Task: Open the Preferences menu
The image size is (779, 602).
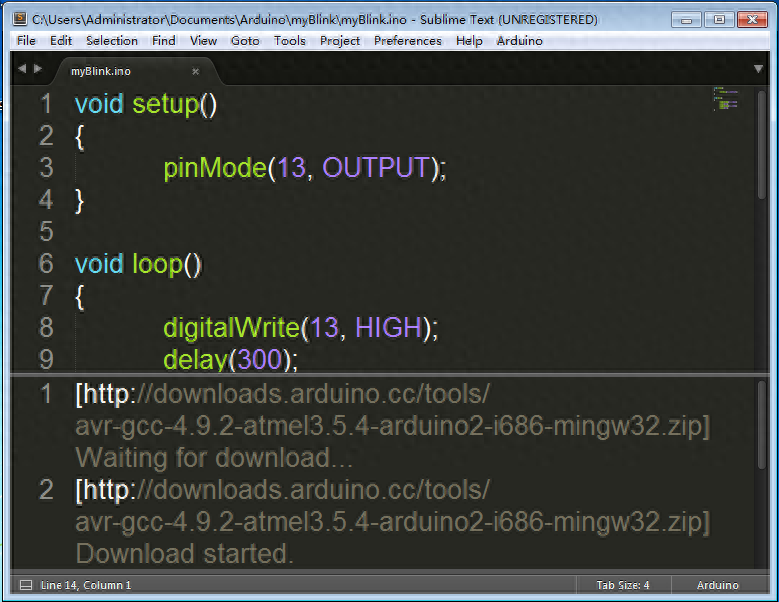Action: click(407, 41)
